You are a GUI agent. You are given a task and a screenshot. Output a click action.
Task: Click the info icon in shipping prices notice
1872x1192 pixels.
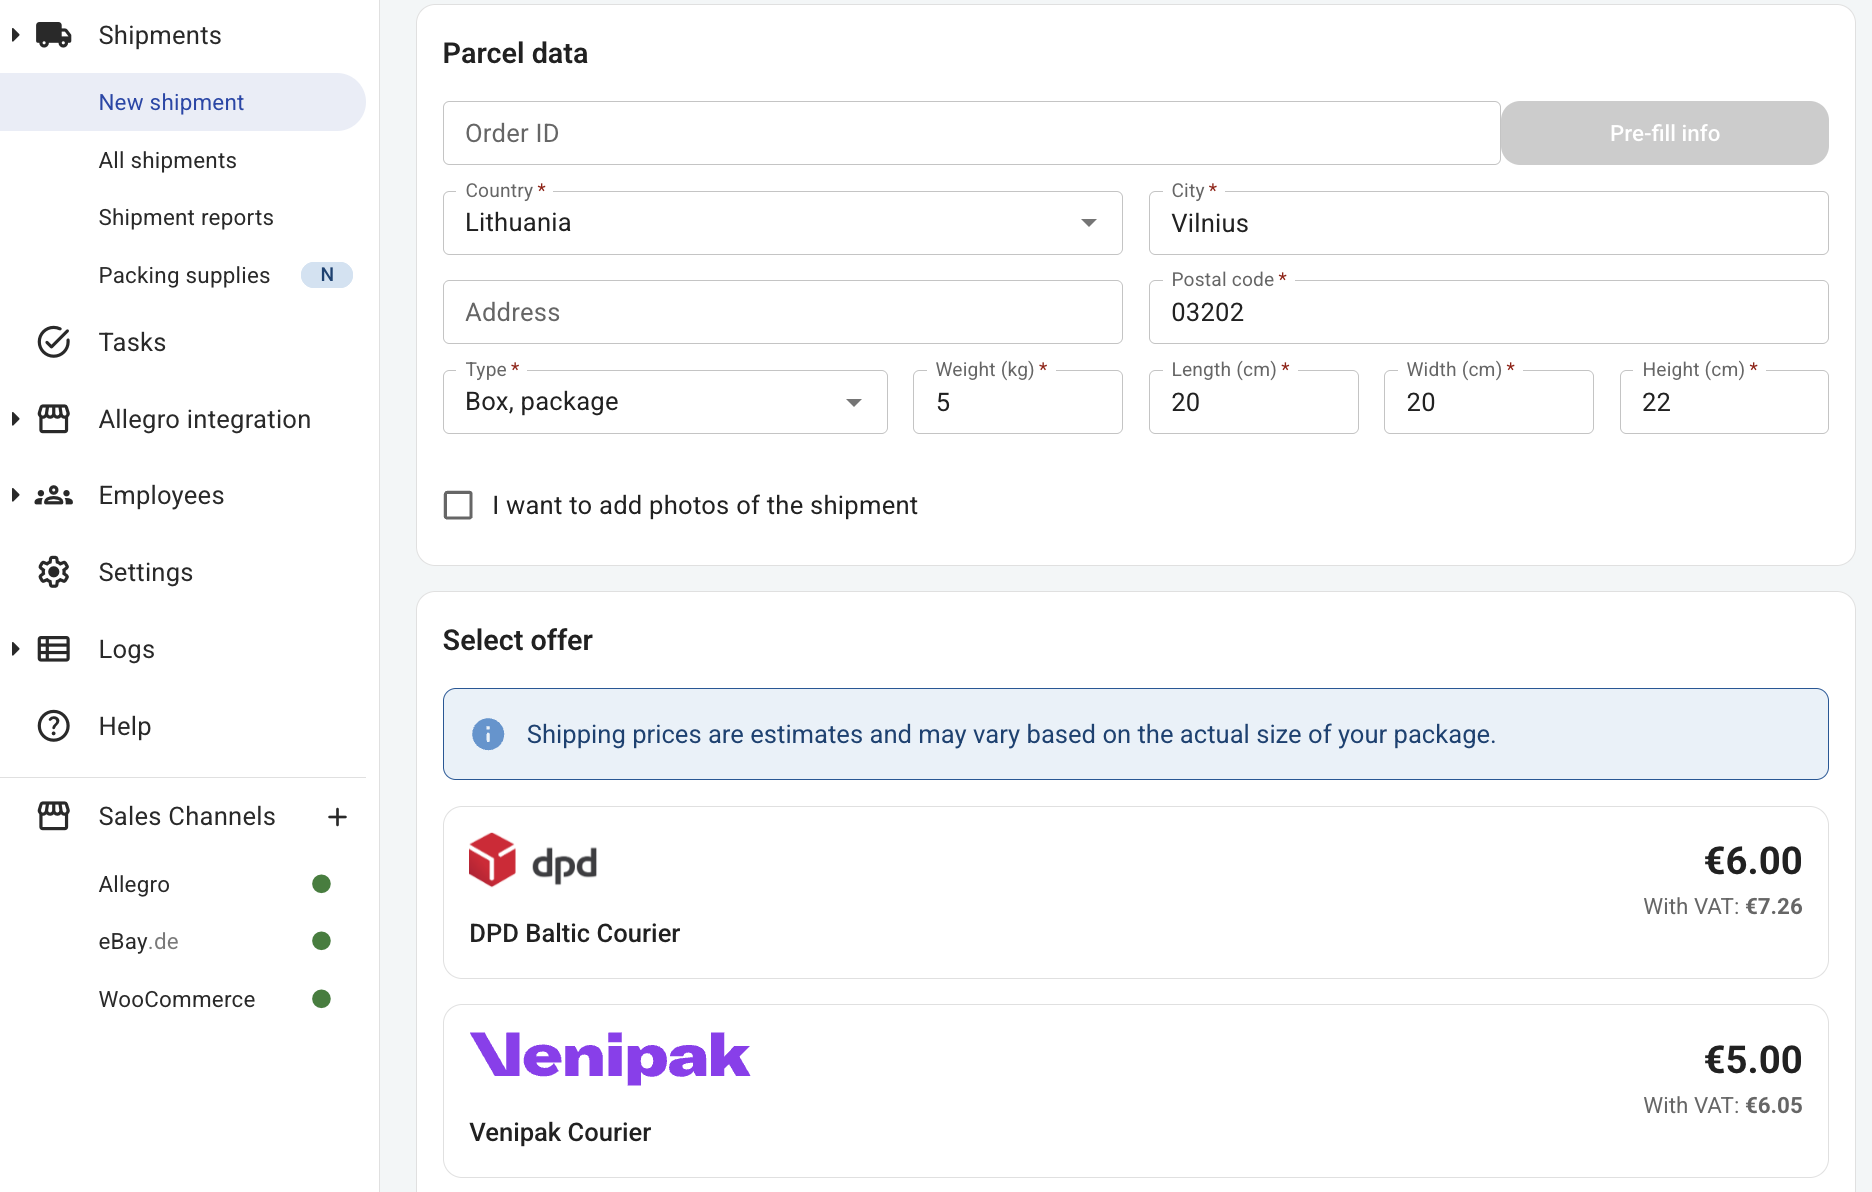tap(488, 734)
